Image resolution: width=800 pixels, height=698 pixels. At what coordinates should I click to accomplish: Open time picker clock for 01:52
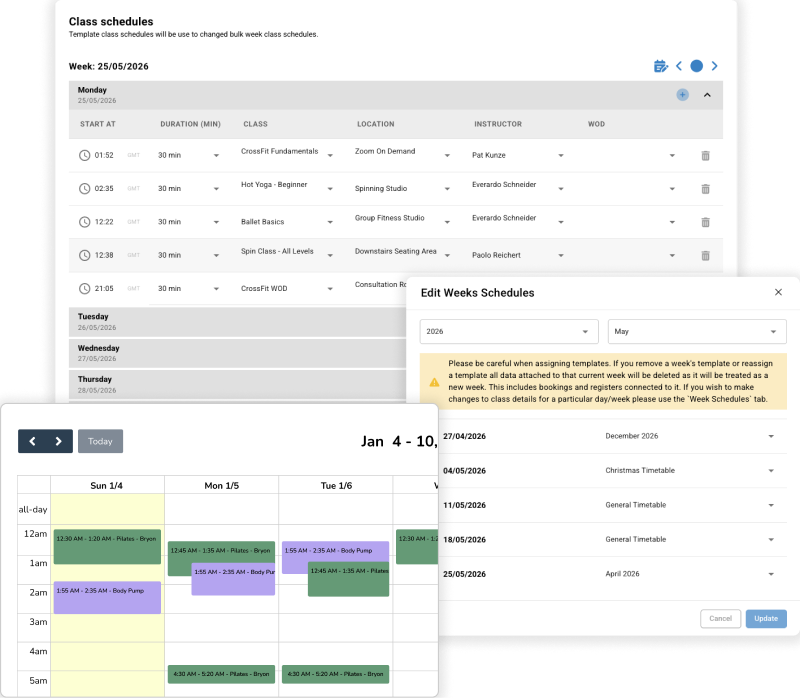click(x=84, y=155)
